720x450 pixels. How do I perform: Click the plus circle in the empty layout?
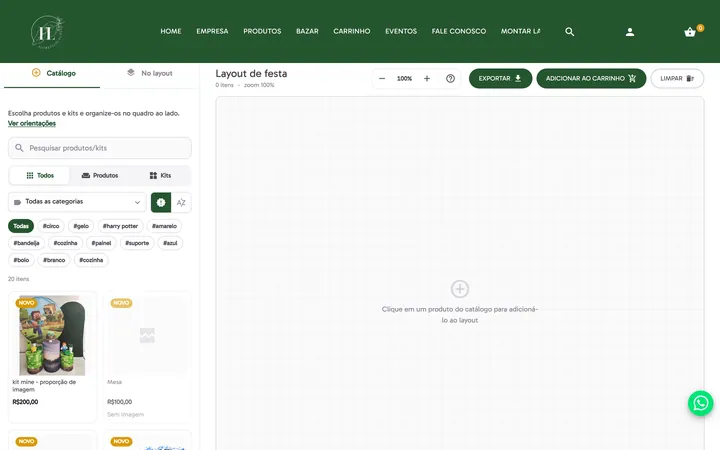[x=460, y=289]
